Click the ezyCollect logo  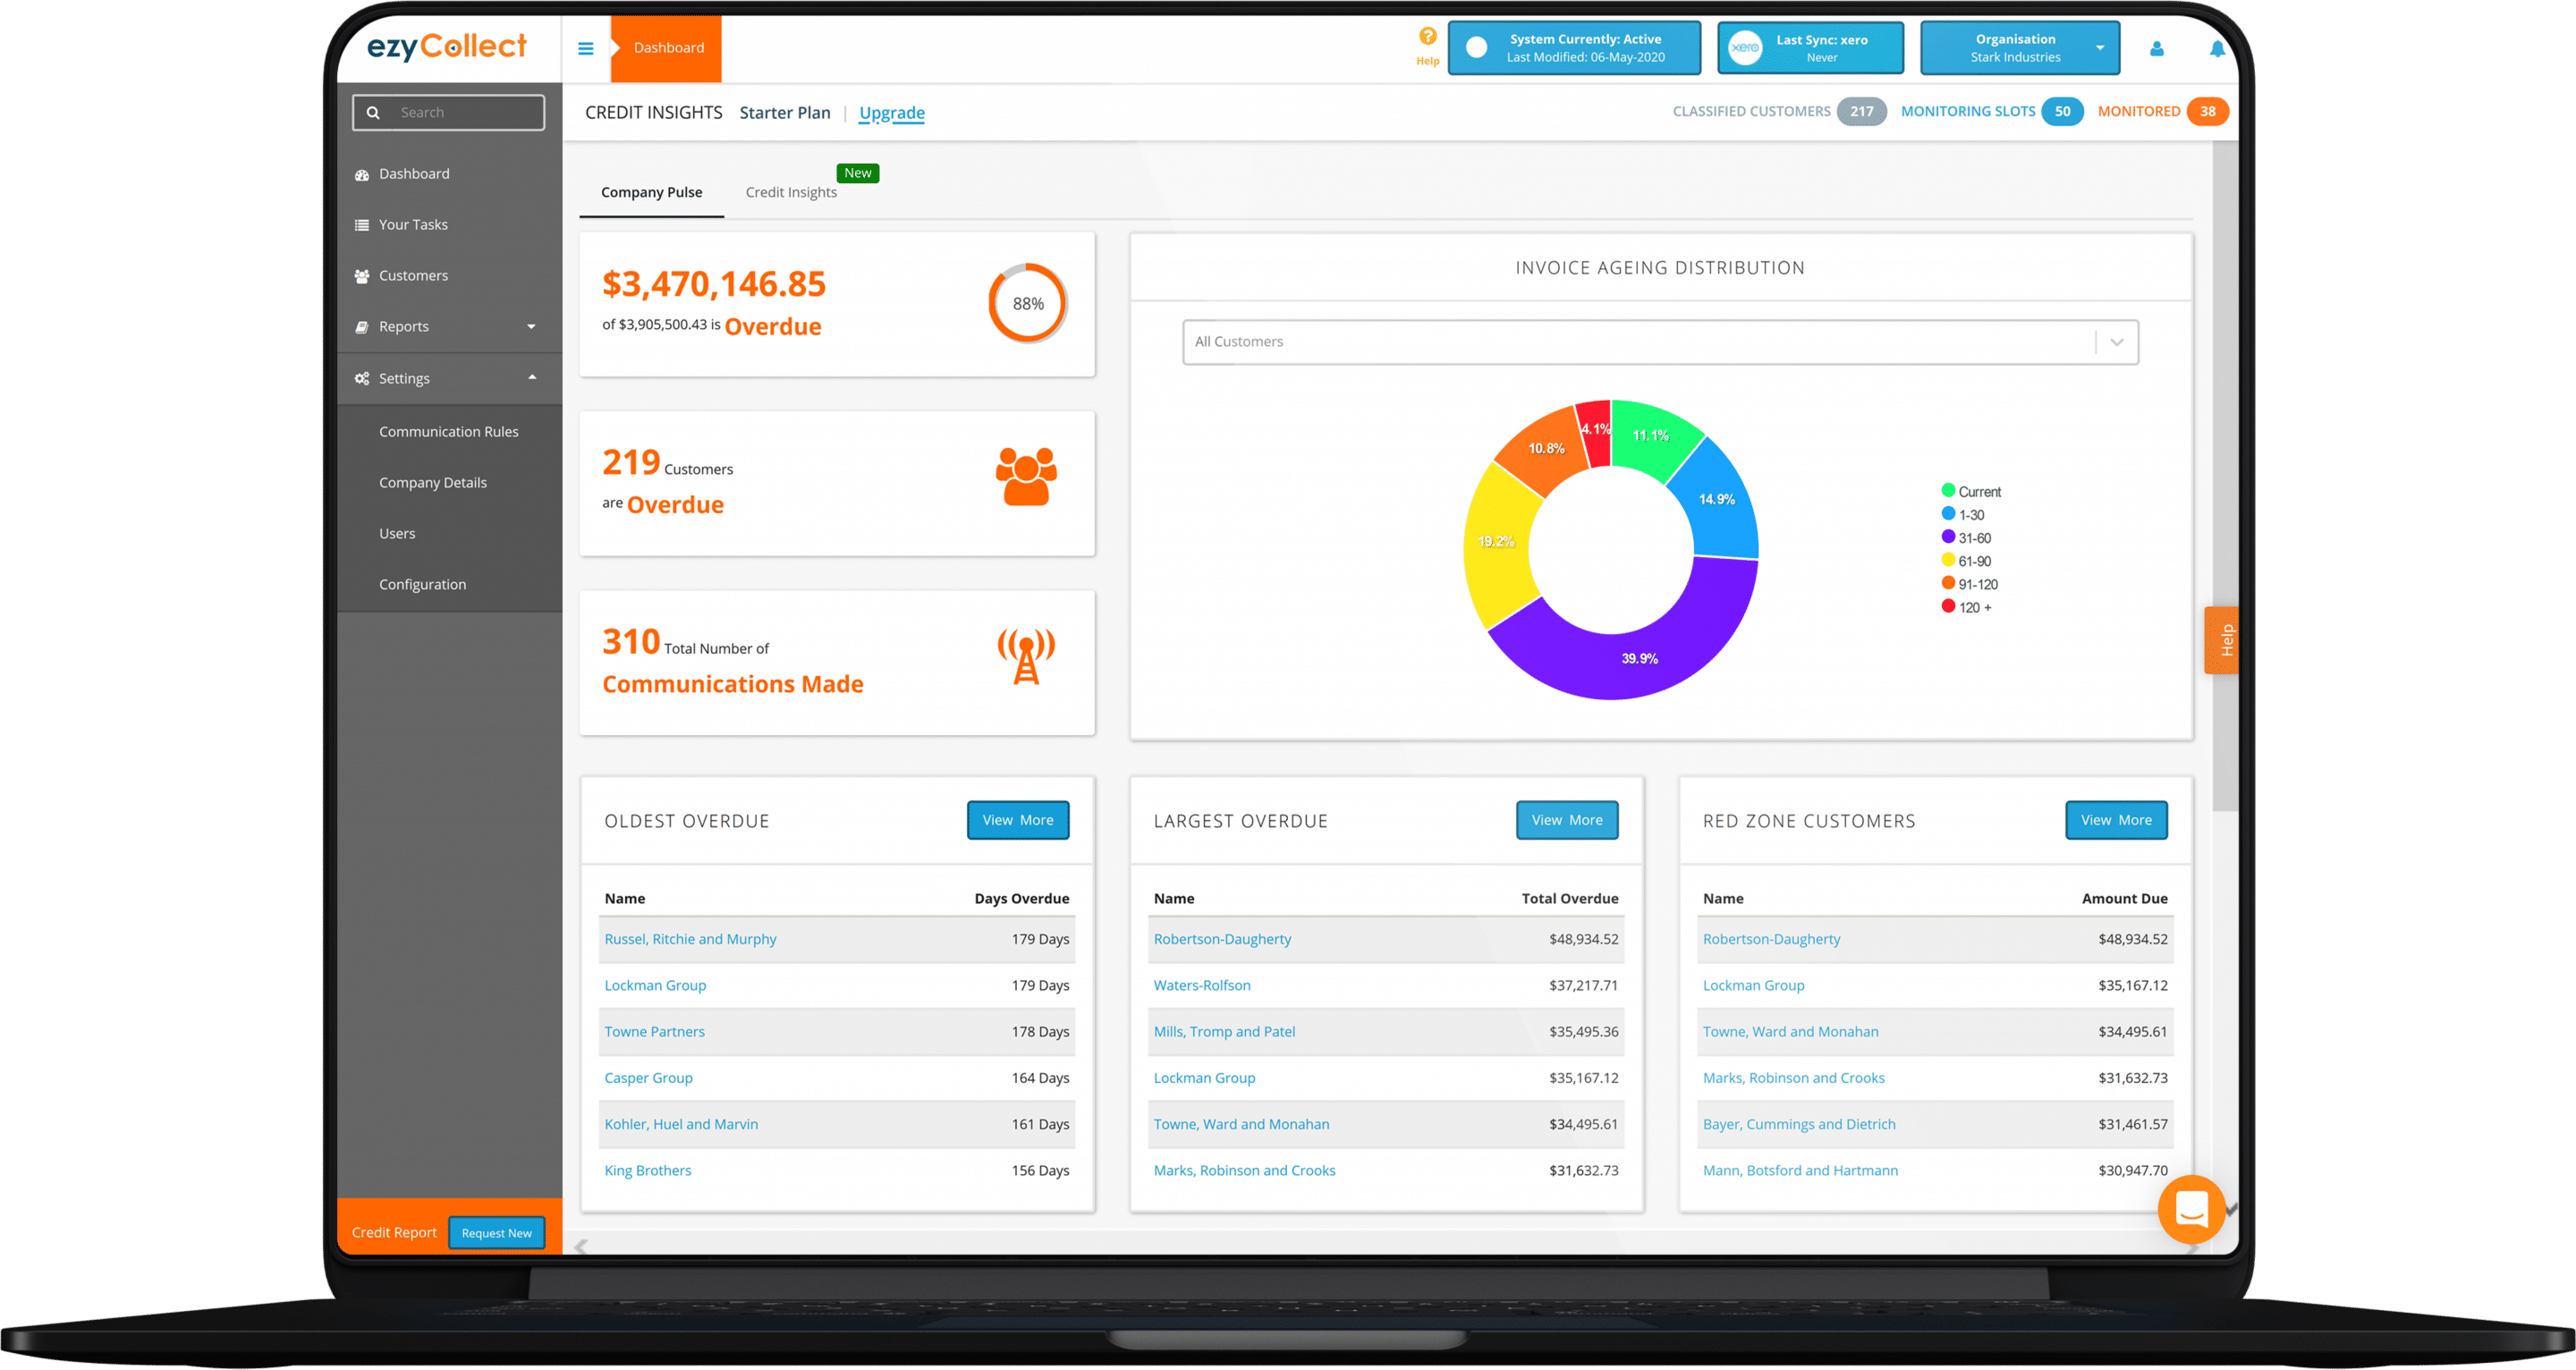(x=447, y=46)
